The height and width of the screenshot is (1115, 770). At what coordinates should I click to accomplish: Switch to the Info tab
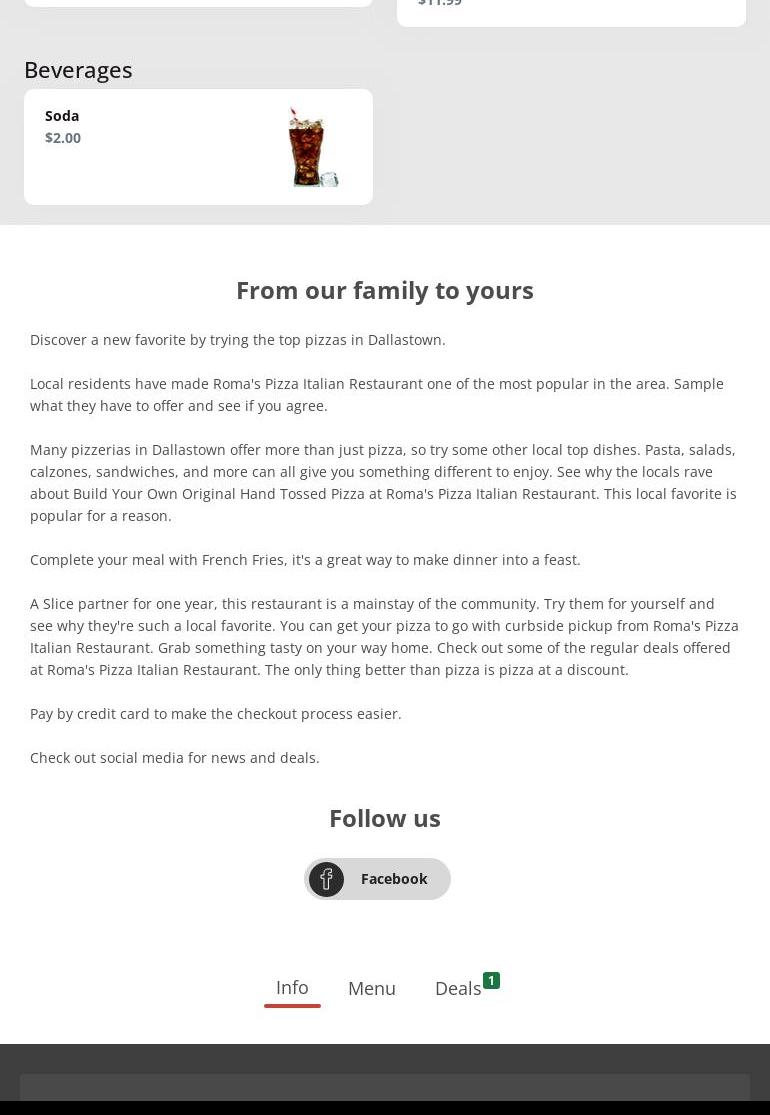292,987
